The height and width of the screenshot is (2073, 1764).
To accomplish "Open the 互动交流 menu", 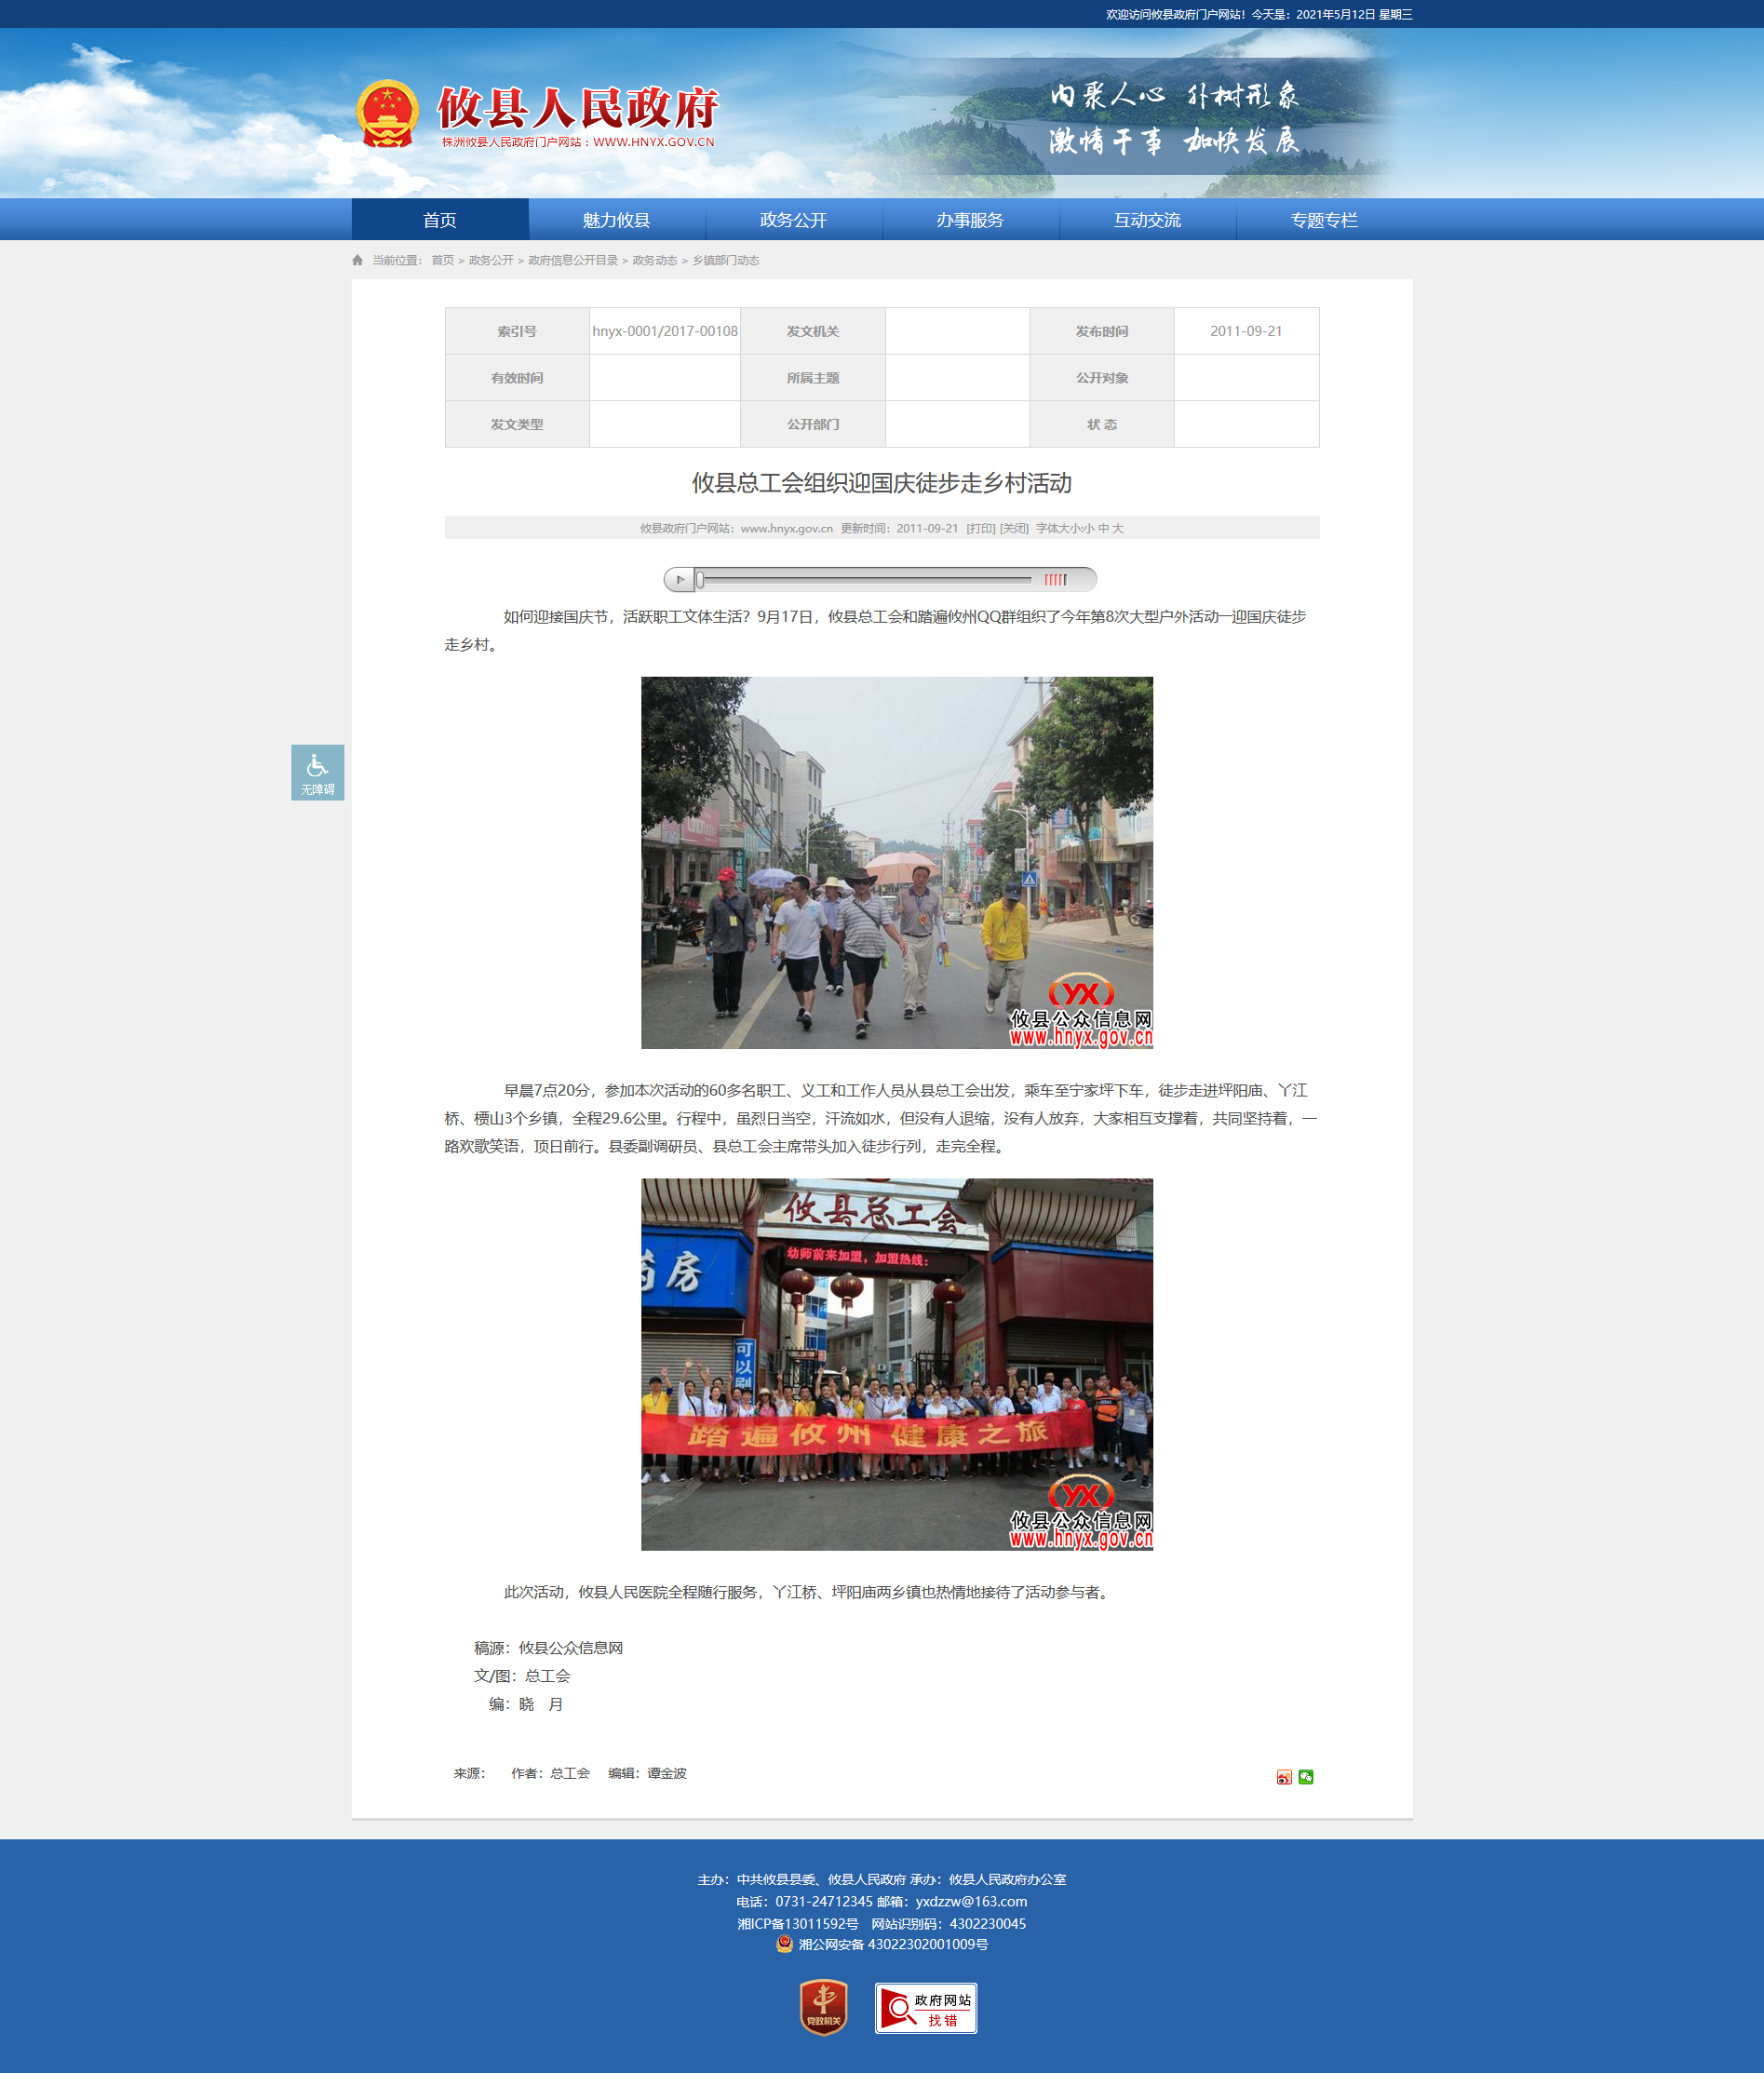I will click(1148, 219).
